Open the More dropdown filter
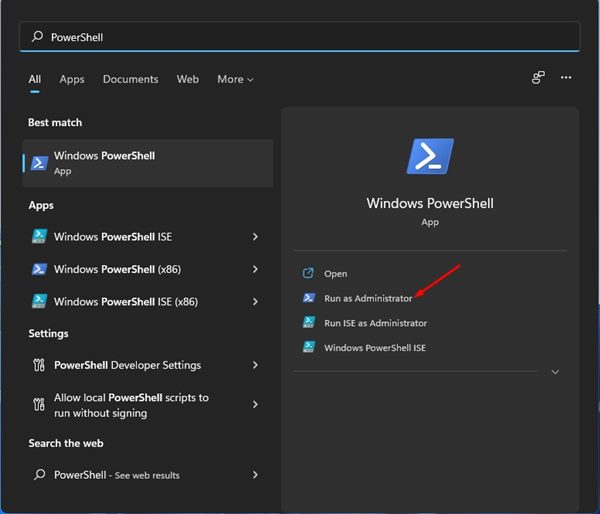This screenshot has height=514, width=600. click(x=235, y=79)
